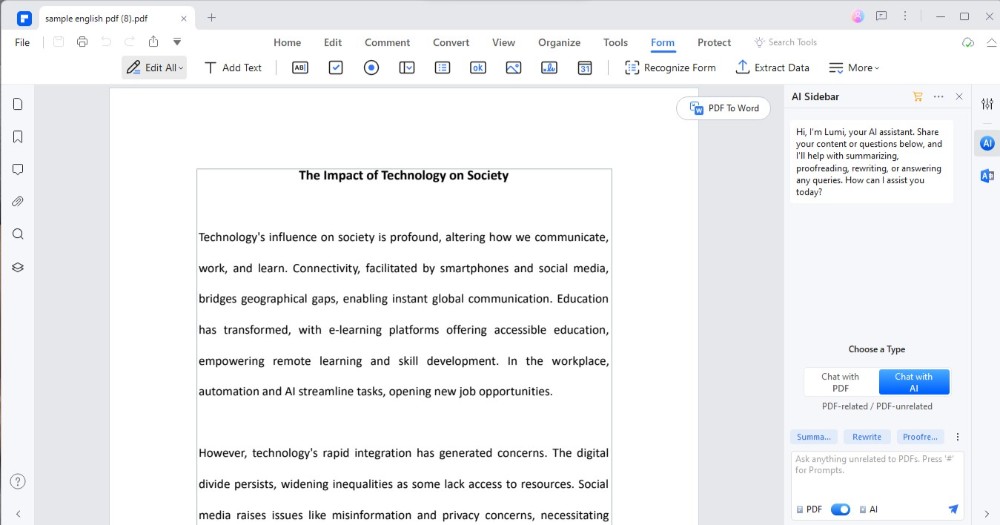This screenshot has width=1000, height=525.
Task: Open the Edit All dropdown
Action: click(x=154, y=68)
